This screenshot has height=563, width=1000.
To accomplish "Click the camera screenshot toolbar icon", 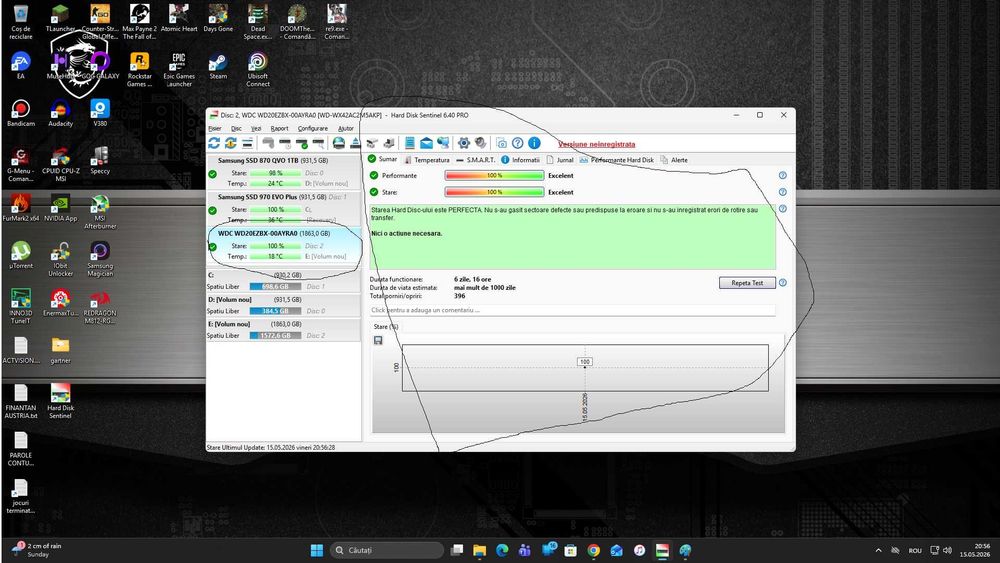I will (x=501, y=143).
